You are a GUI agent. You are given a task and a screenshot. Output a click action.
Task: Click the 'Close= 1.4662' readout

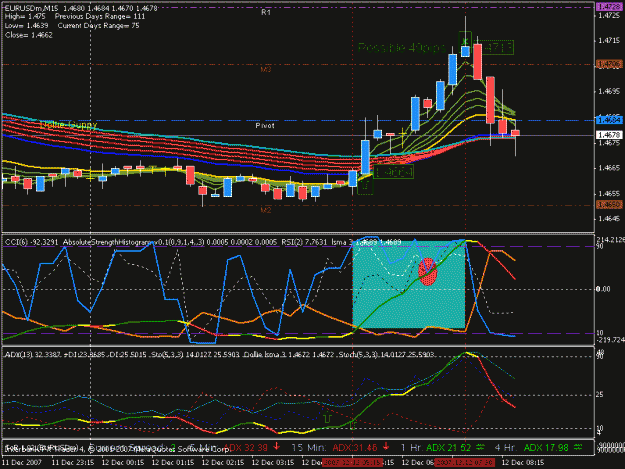point(29,35)
